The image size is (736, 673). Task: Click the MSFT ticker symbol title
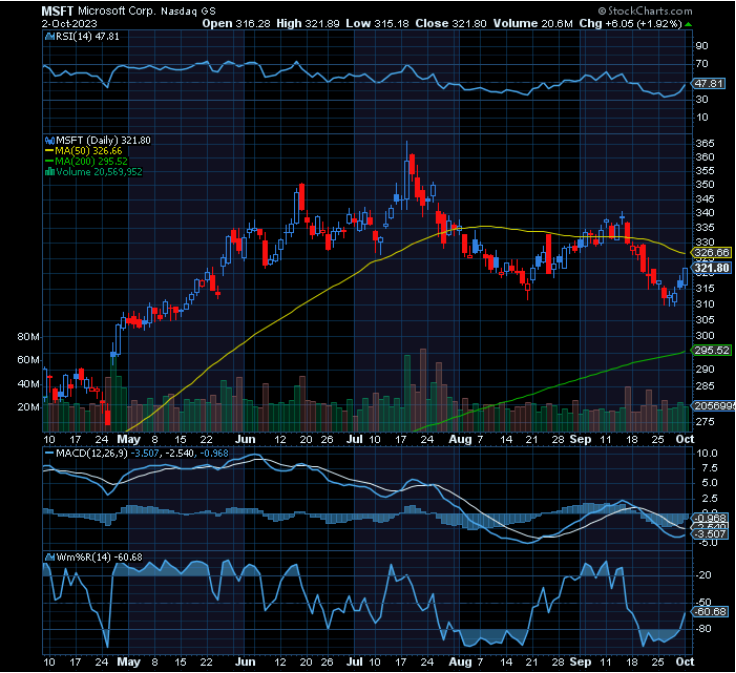click(x=57, y=11)
